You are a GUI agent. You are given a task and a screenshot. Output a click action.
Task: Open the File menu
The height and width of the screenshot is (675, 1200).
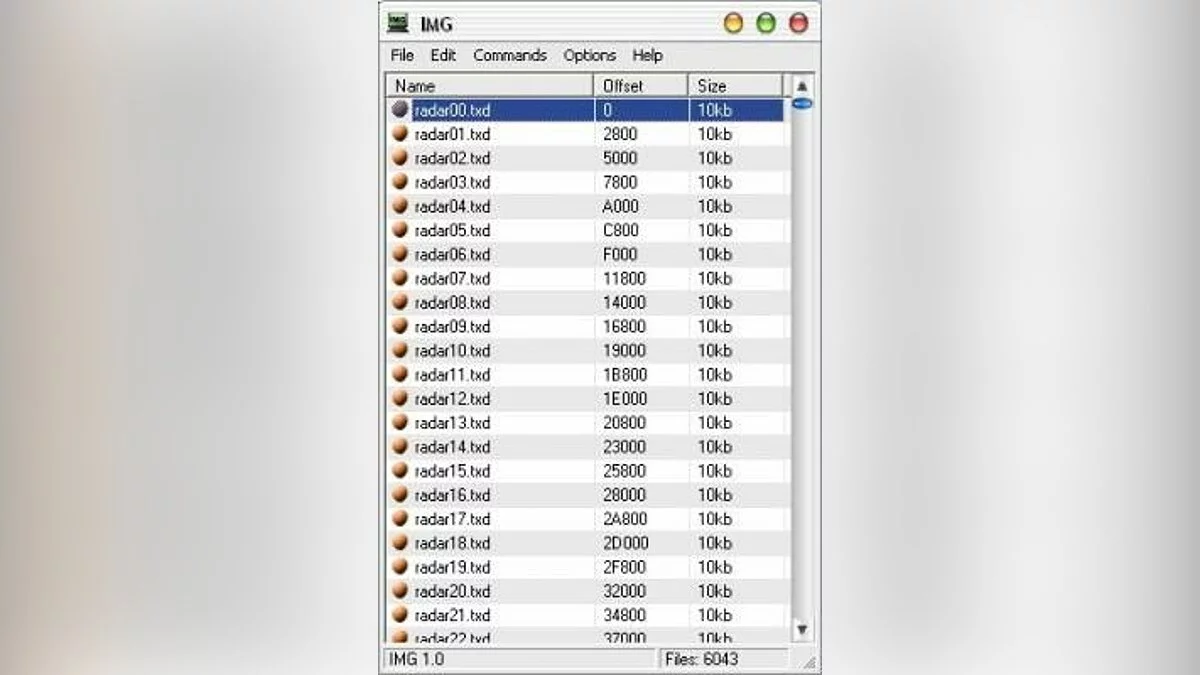point(402,55)
